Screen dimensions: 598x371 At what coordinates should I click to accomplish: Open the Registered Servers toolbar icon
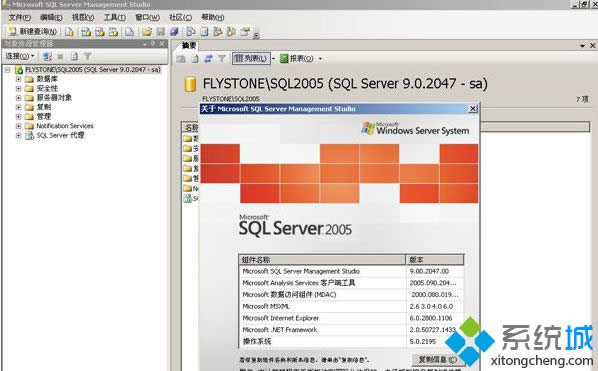(190, 32)
